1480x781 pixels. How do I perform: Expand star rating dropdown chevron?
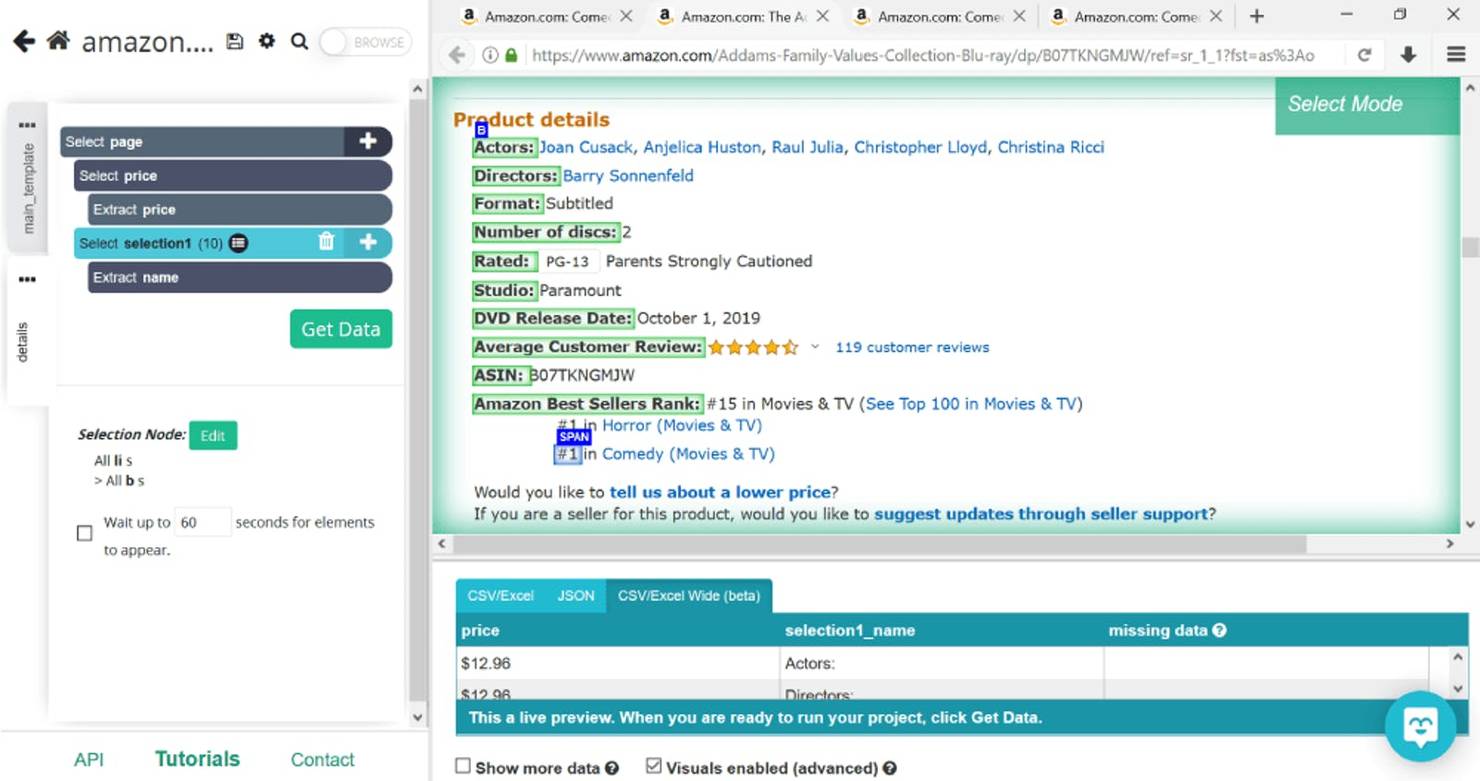click(x=815, y=347)
